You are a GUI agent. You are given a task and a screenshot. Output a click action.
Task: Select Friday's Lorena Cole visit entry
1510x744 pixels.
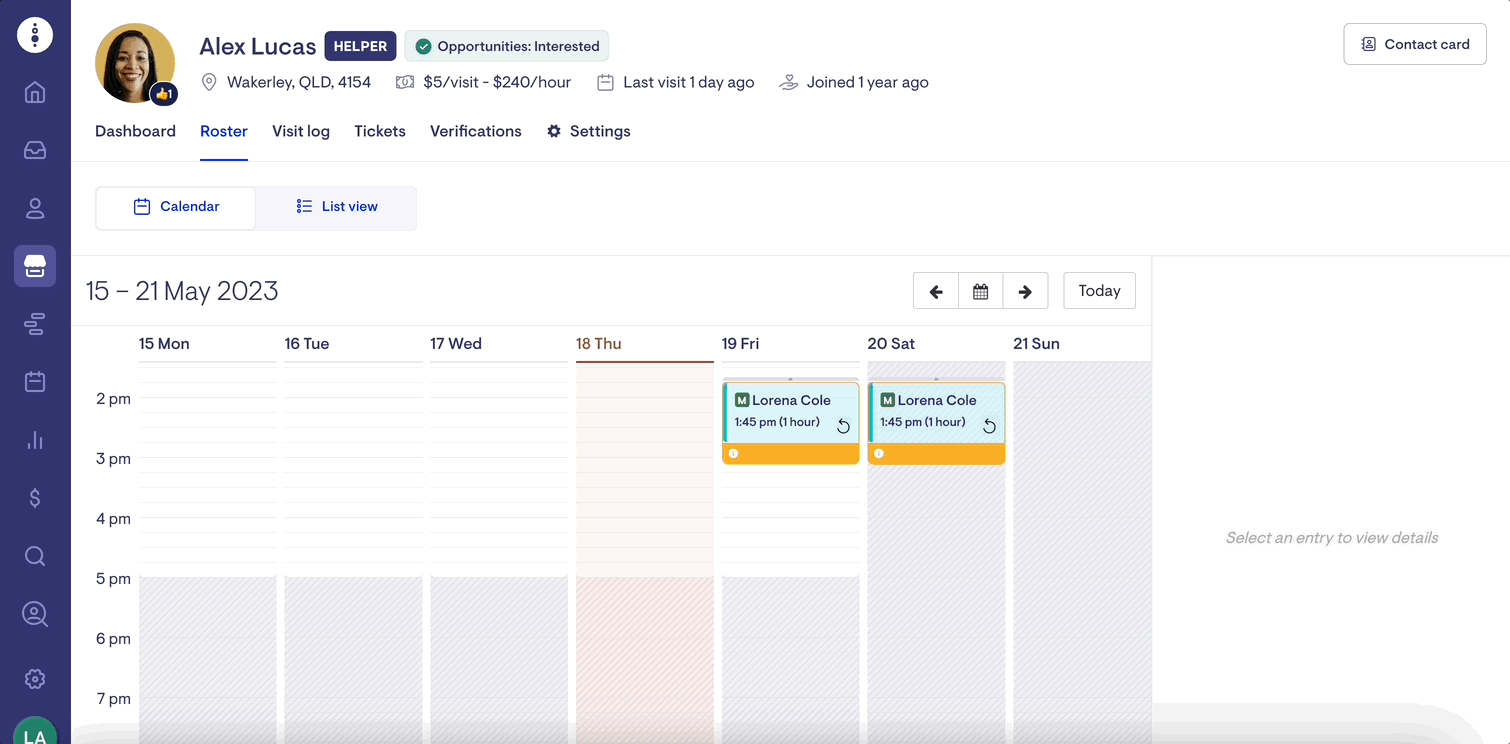pyautogui.click(x=790, y=412)
